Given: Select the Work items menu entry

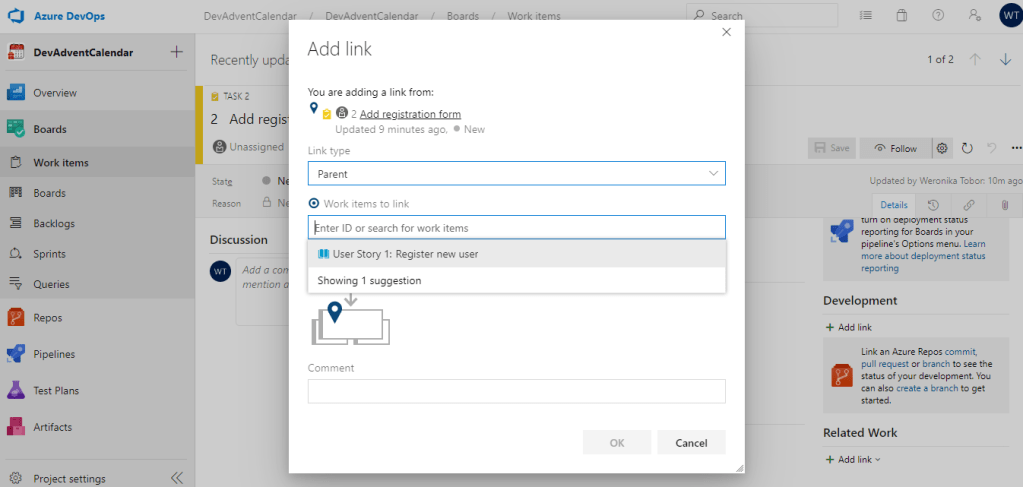Looking at the screenshot, I should [x=60, y=163].
